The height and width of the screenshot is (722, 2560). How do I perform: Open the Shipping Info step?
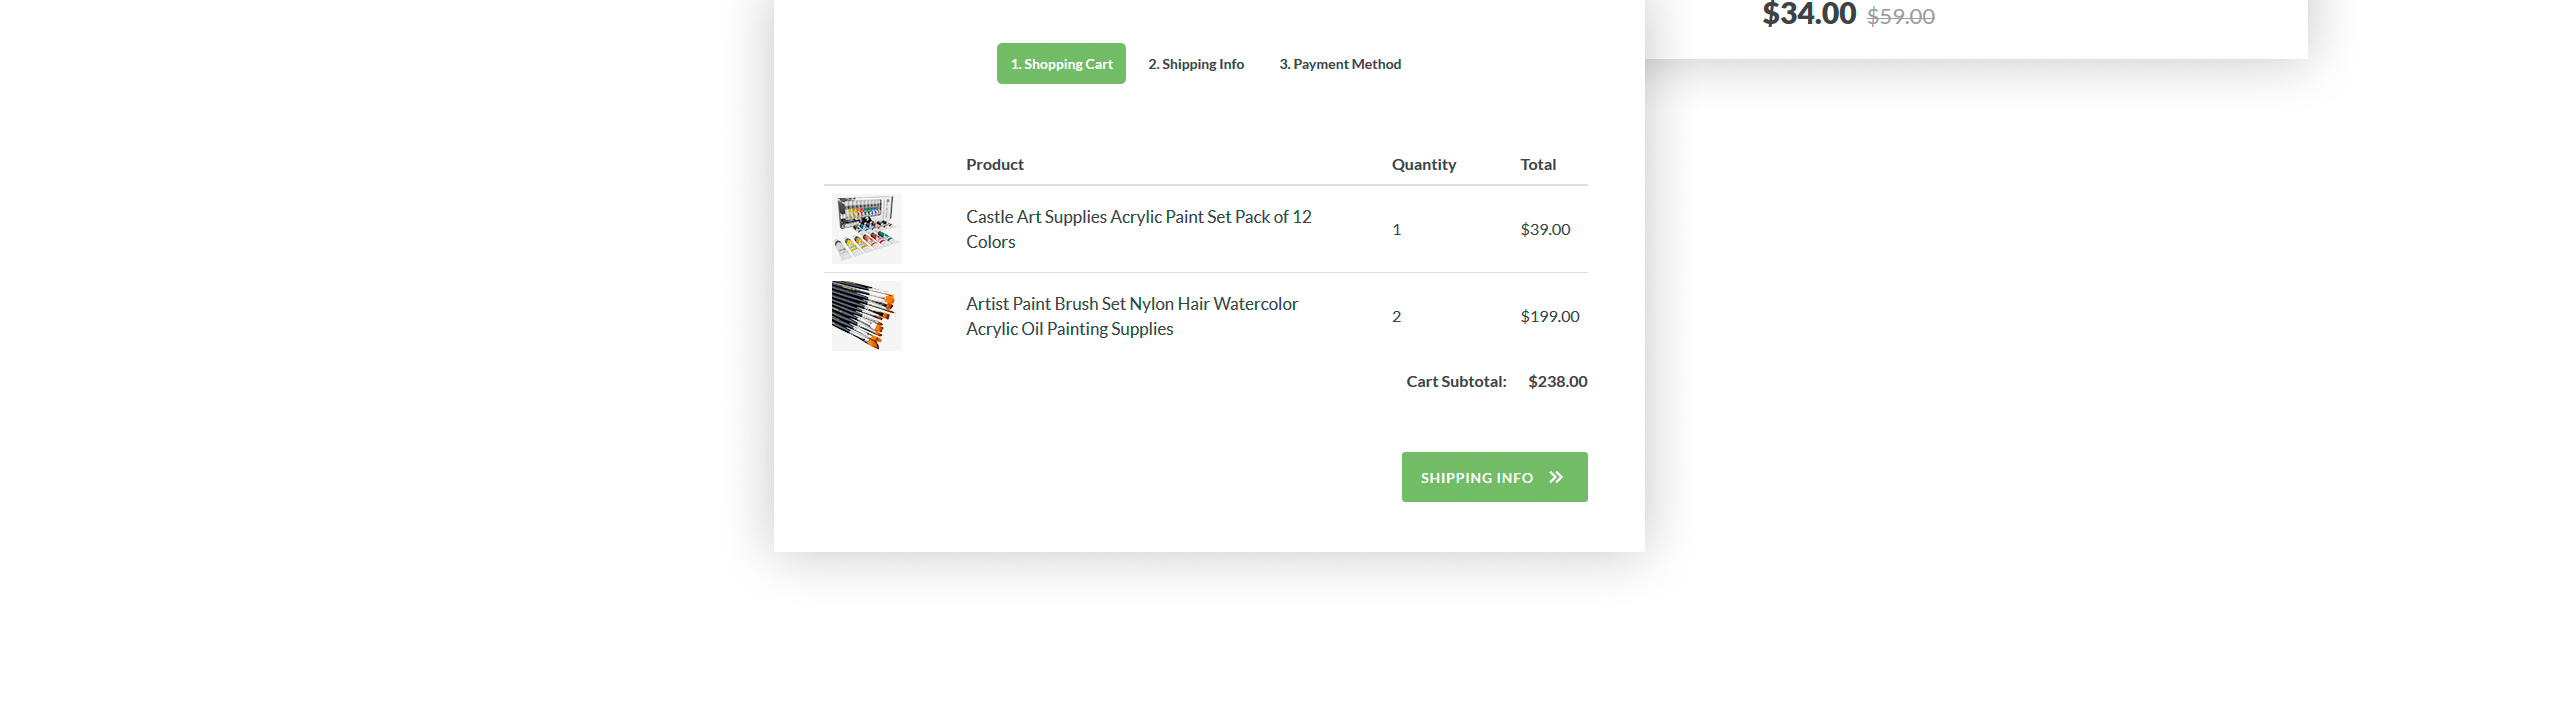pos(1196,64)
